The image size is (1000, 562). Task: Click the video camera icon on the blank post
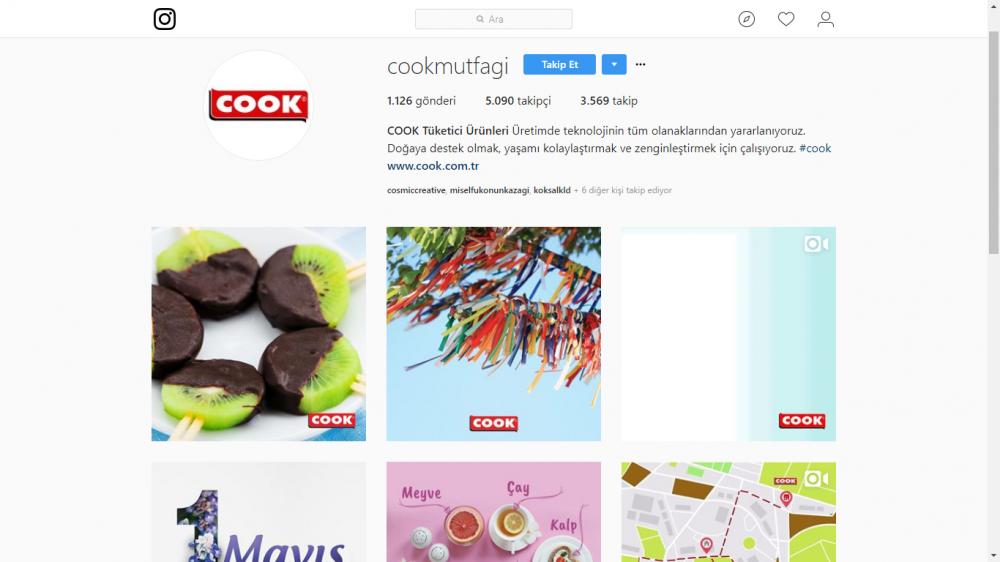pos(816,244)
